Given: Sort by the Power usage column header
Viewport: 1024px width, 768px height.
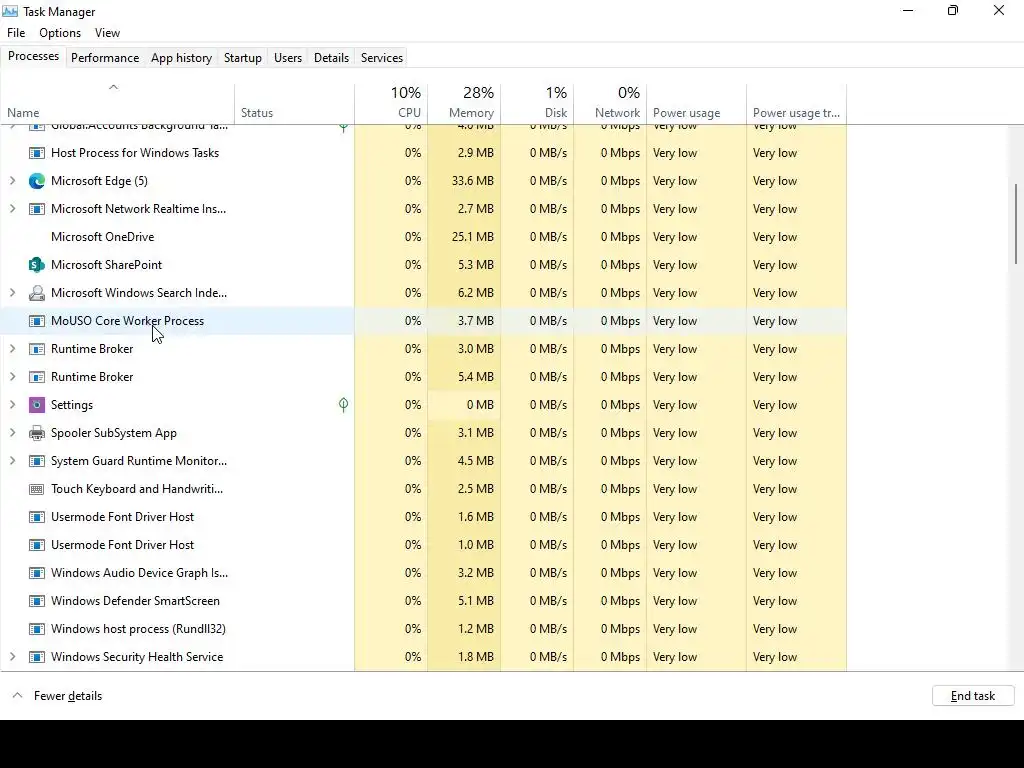Looking at the screenshot, I should pos(697,103).
